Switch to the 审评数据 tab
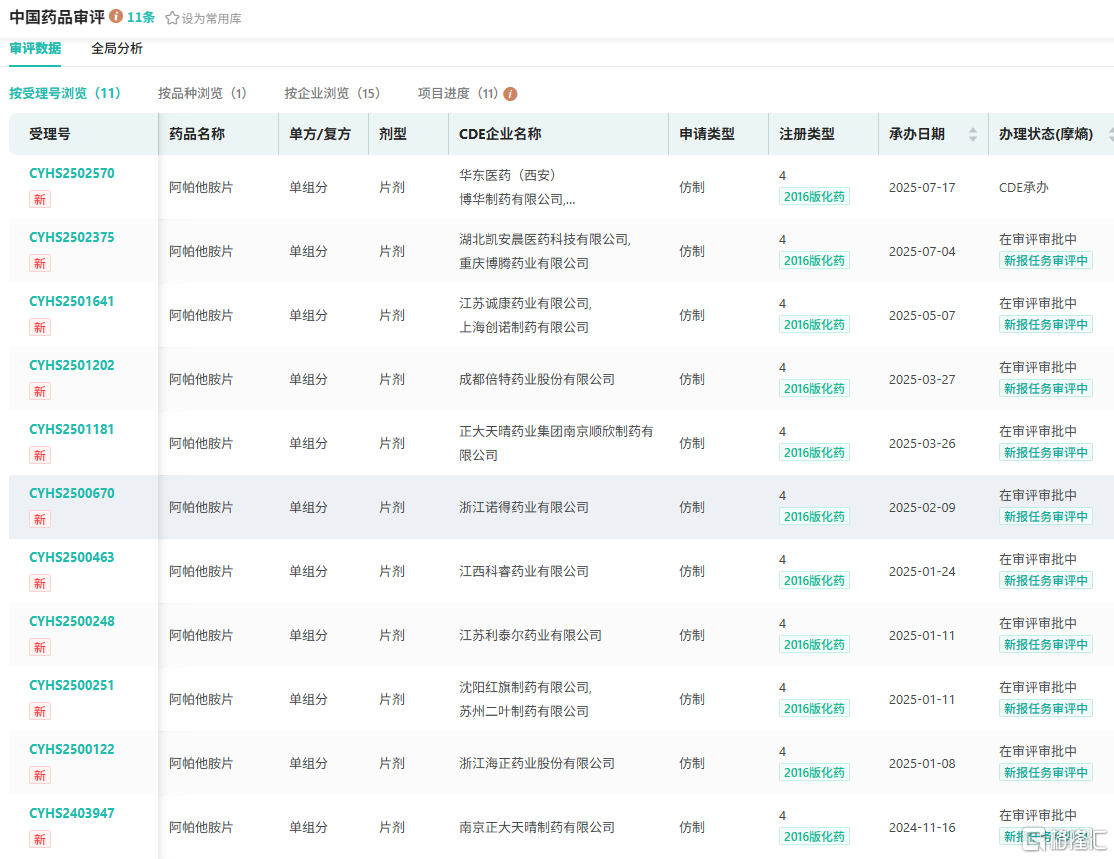This screenshot has width=1114, height=859. pyautogui.click(x=35, y=48)
